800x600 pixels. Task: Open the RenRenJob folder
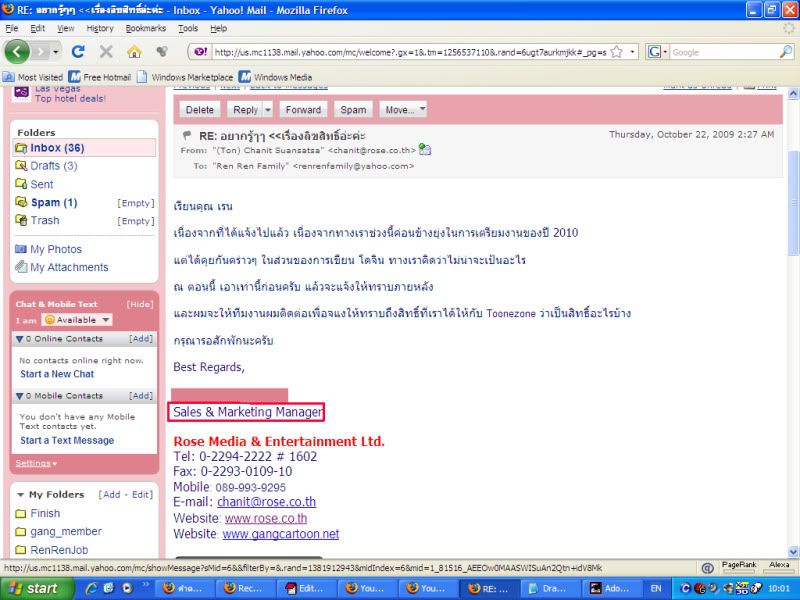tap(59, 550)
